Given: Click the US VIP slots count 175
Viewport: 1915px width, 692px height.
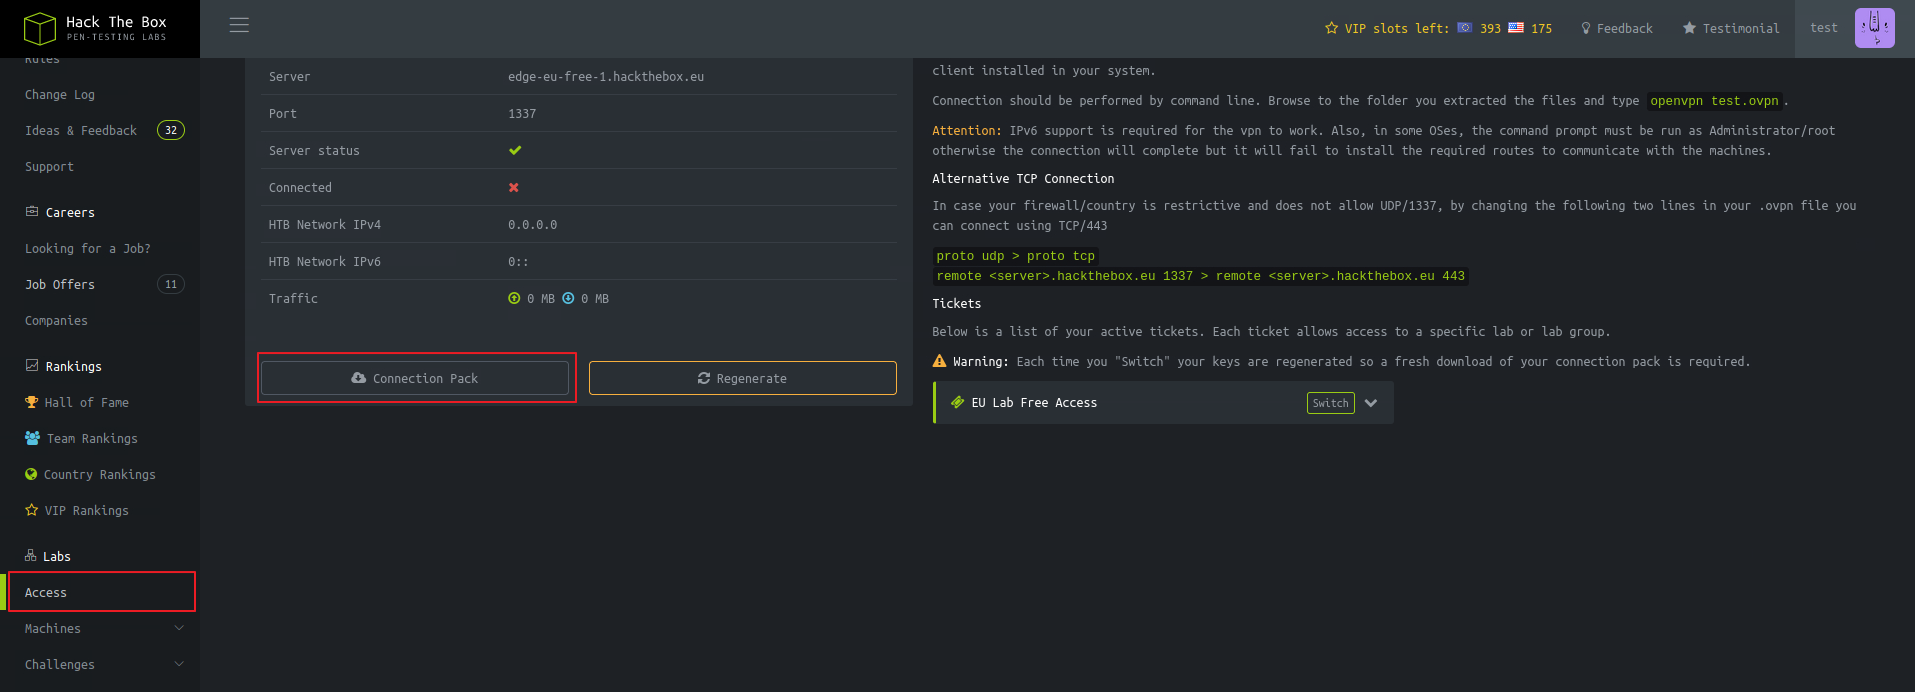Looking at the screenshot, I should pos(1541,28).
